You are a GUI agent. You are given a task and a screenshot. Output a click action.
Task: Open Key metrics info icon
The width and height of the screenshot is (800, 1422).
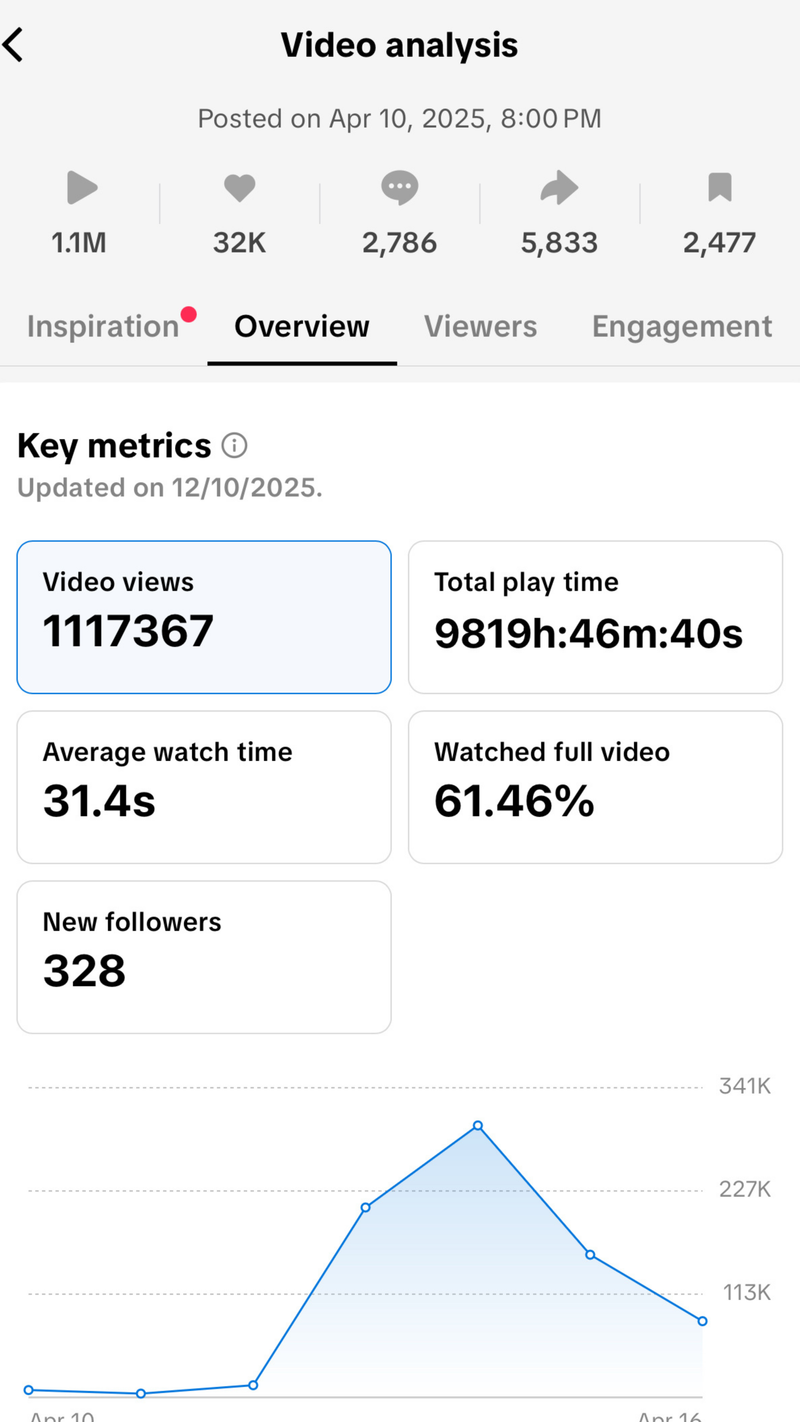(234, 445)
